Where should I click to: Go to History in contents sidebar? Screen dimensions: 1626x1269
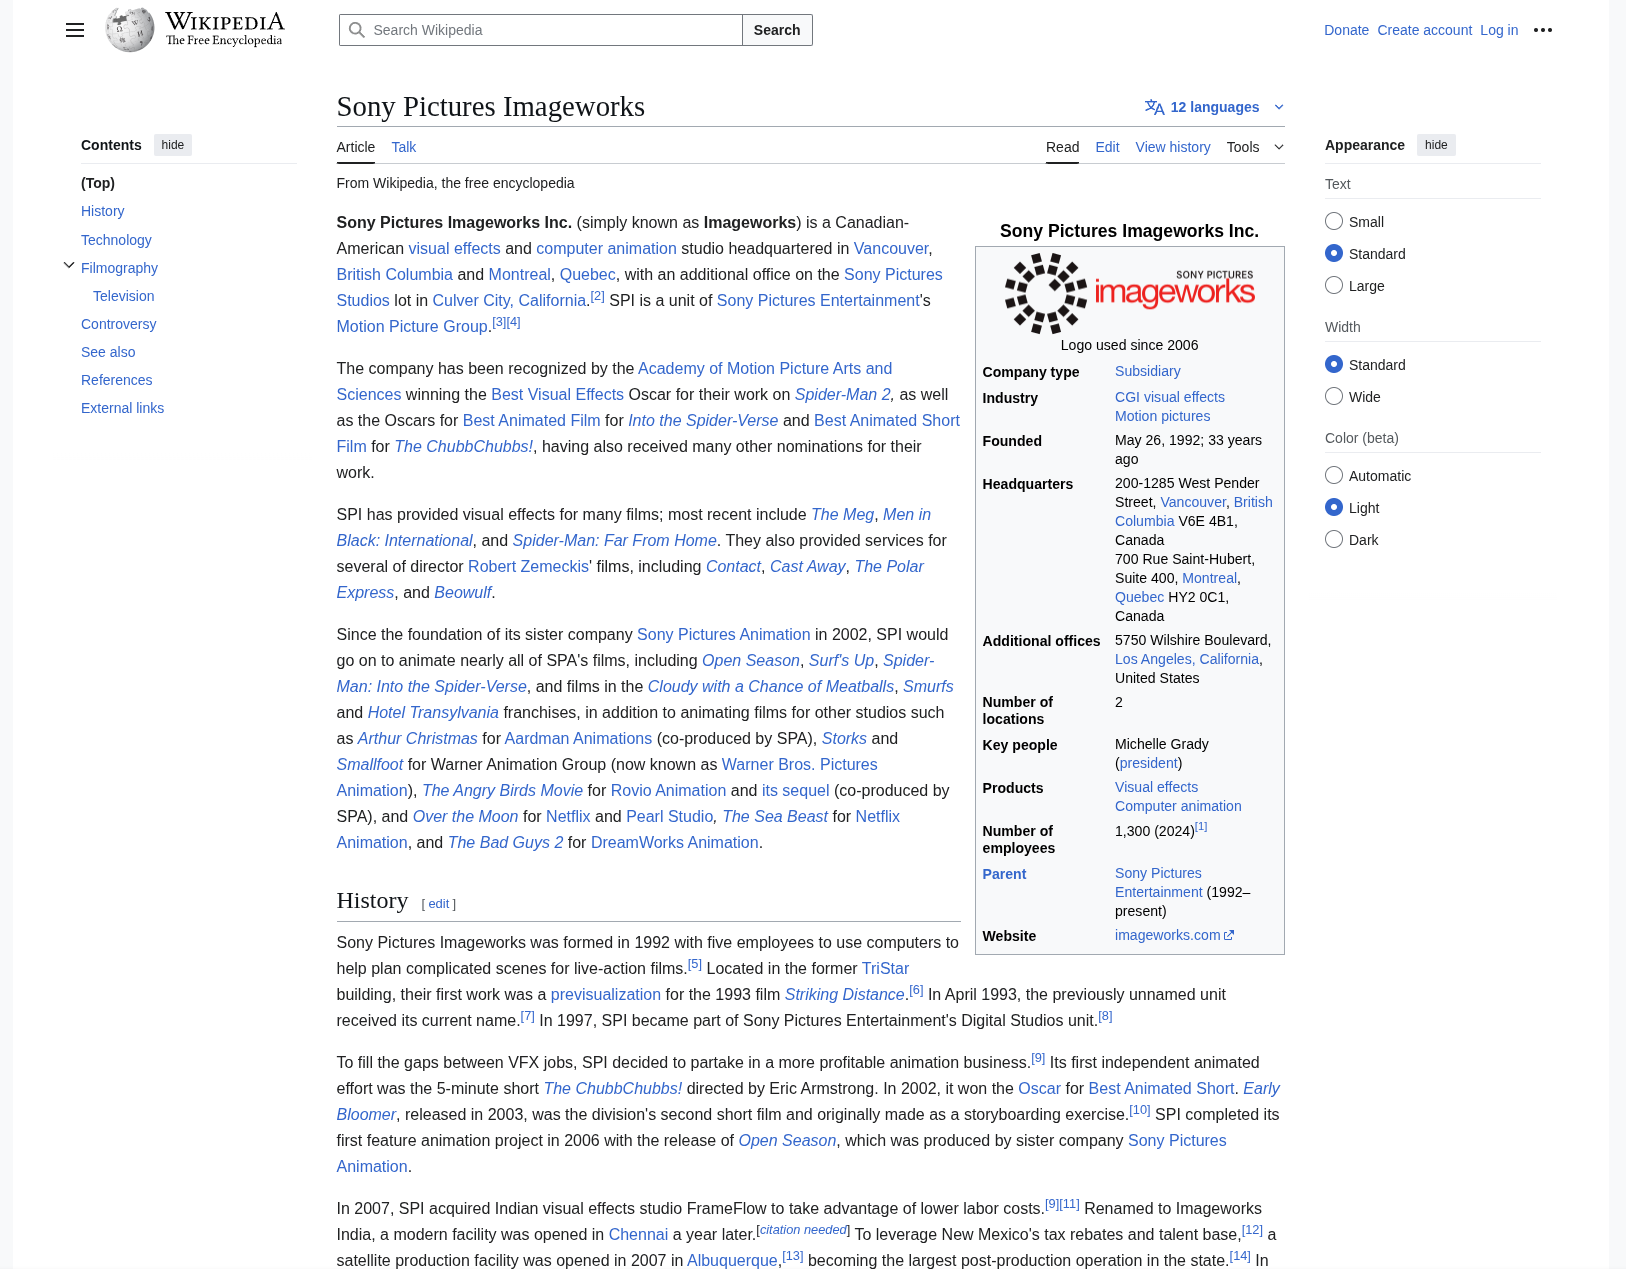tap(103, 211)
